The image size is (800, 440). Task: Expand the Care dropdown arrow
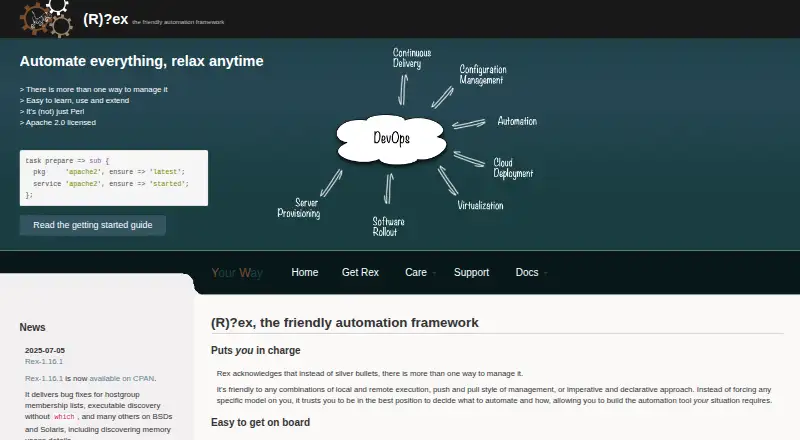point(434,274)
